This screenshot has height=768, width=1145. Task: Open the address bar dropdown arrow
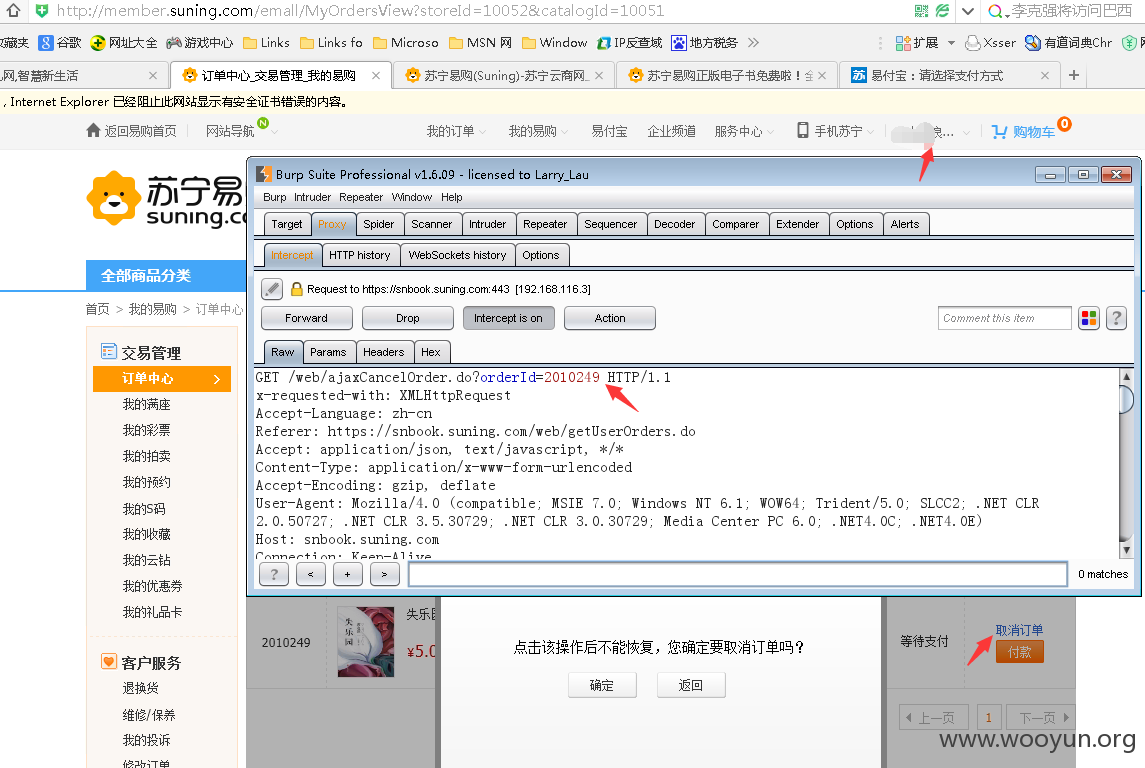[968, 11]
